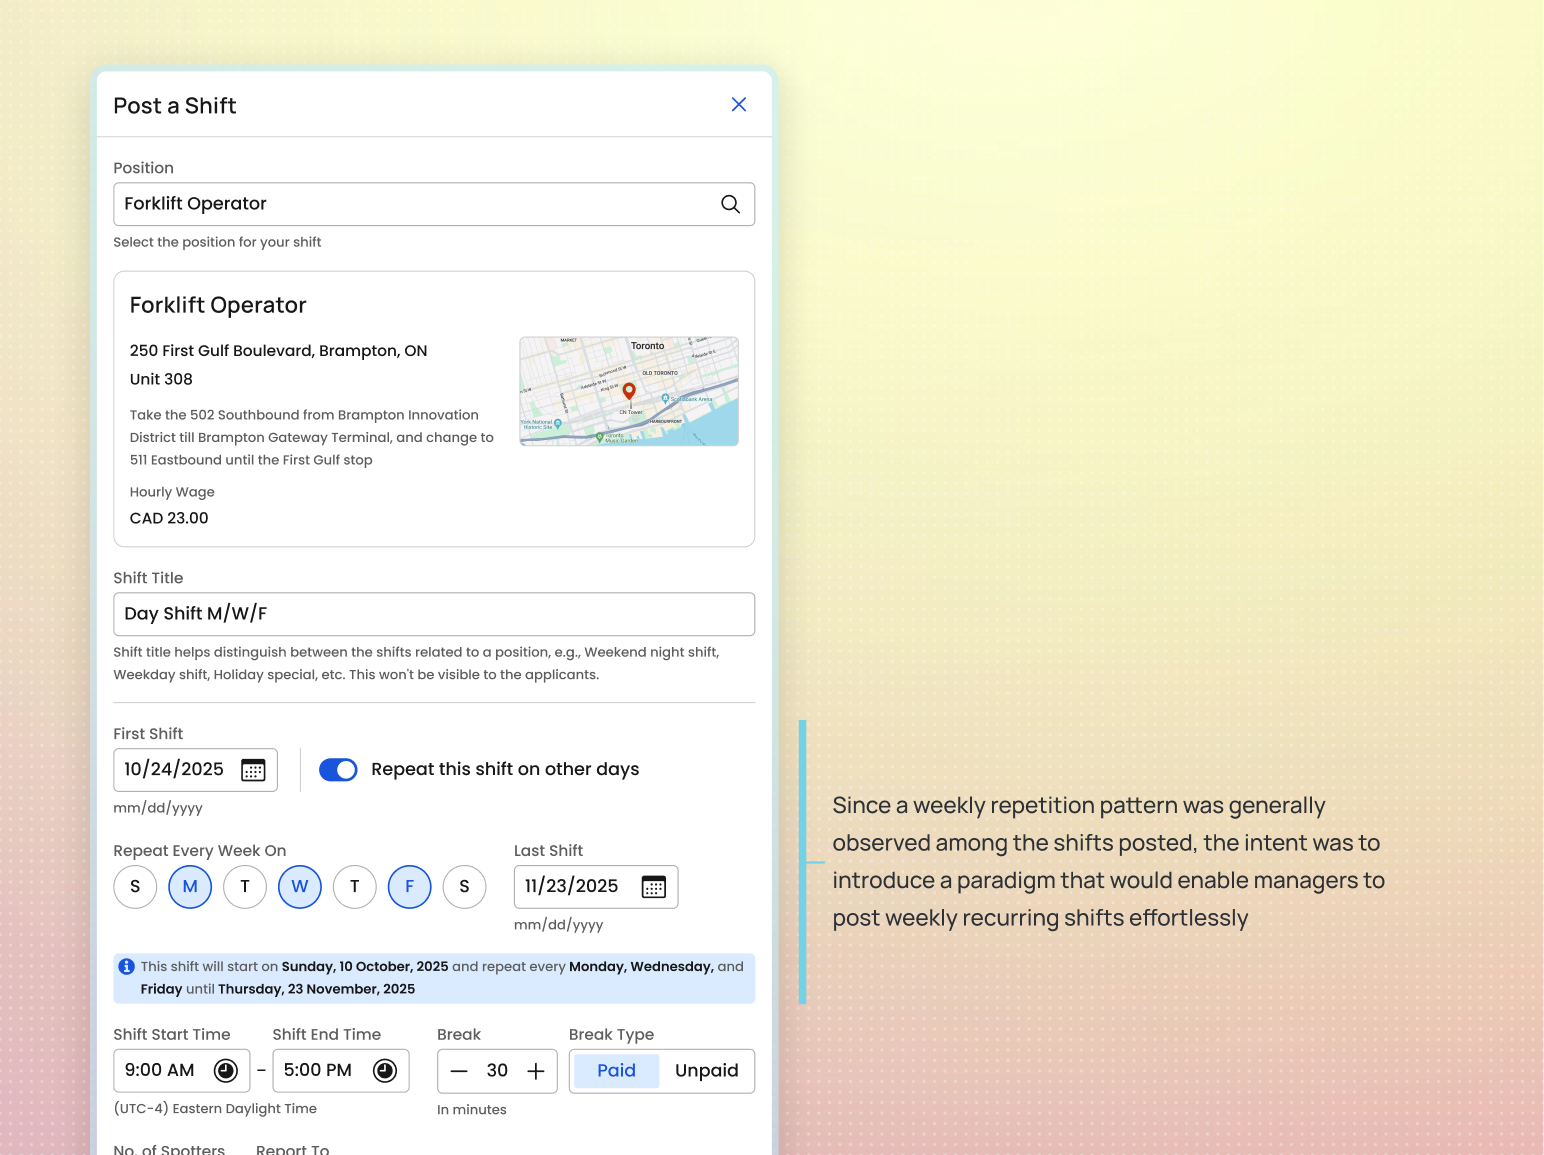Increase break duration with plus icon

coord(535,1070)
